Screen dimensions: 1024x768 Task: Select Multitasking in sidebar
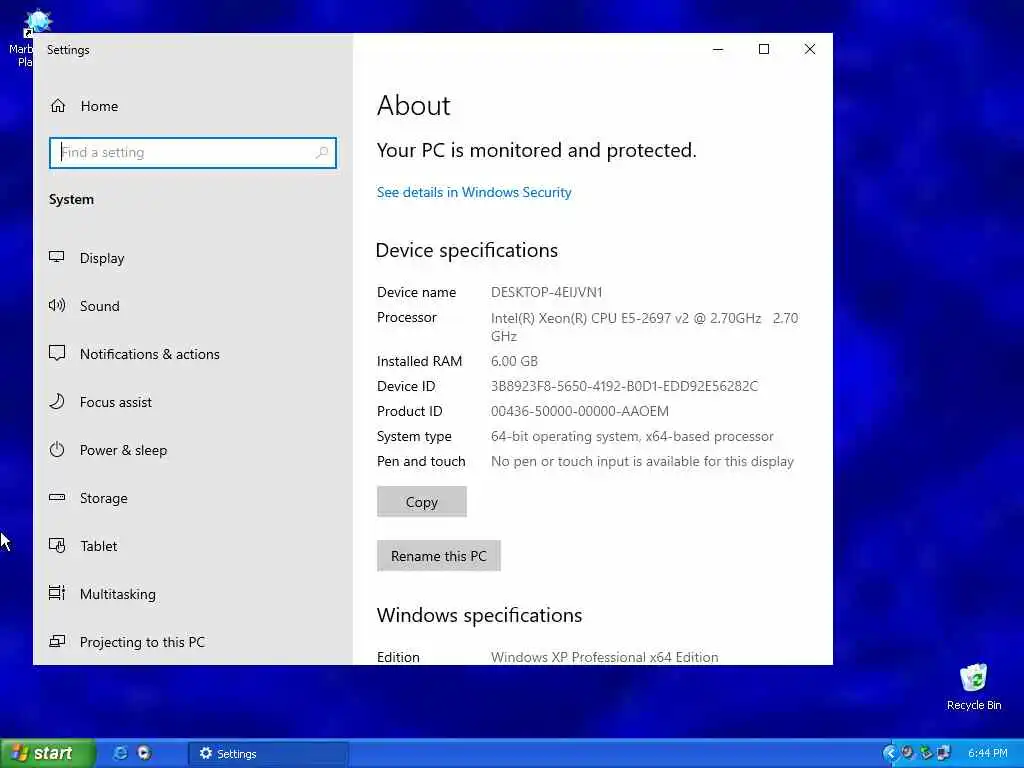103,594
